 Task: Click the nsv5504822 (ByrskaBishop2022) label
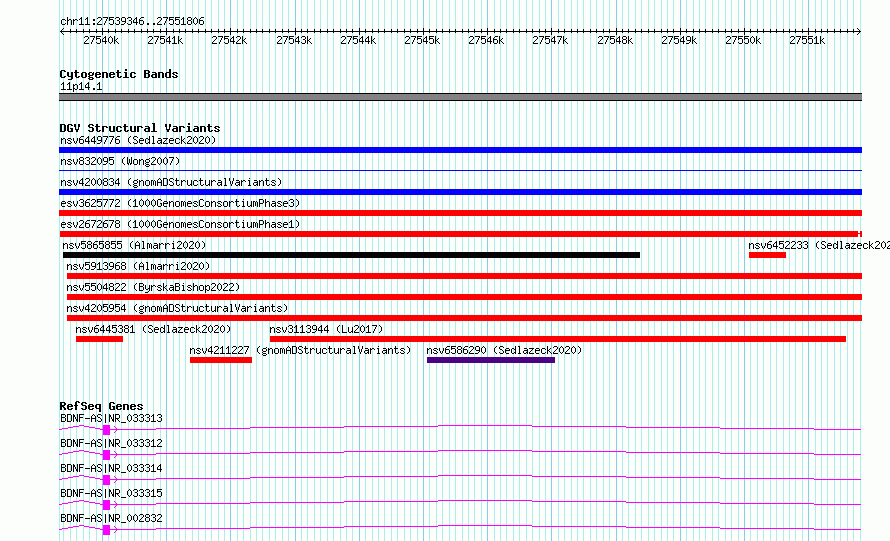(153, 287)
